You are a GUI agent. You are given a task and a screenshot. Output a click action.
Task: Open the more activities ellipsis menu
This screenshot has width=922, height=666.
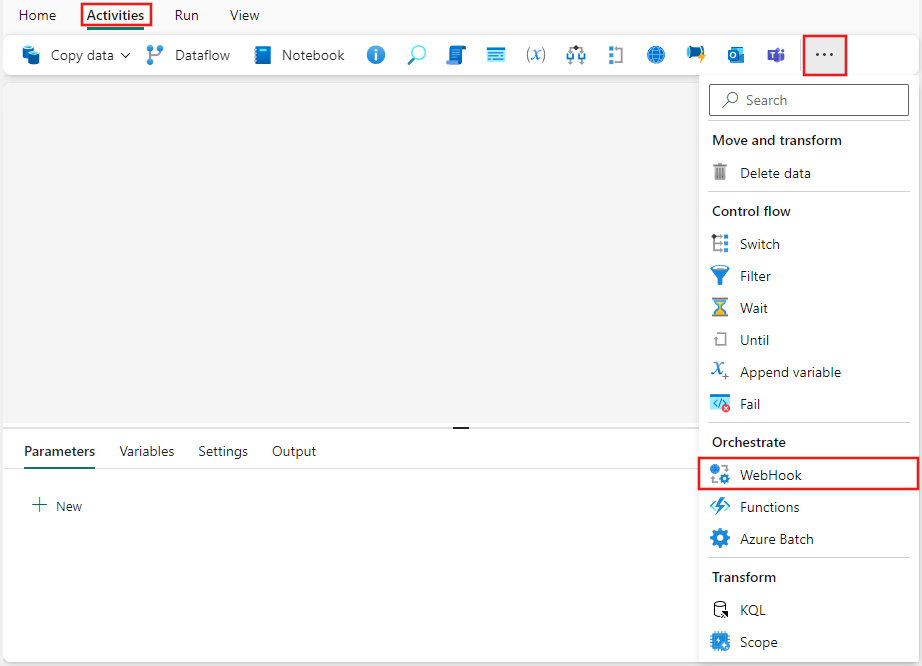click(x=824, y=55)
